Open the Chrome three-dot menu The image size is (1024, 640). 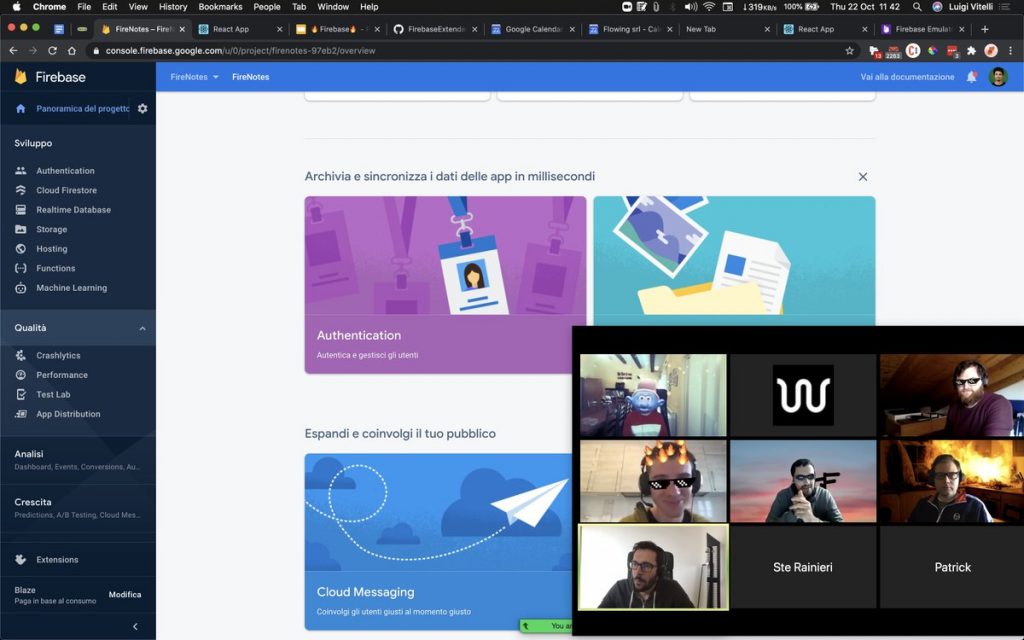click(x=1011, y=50)
